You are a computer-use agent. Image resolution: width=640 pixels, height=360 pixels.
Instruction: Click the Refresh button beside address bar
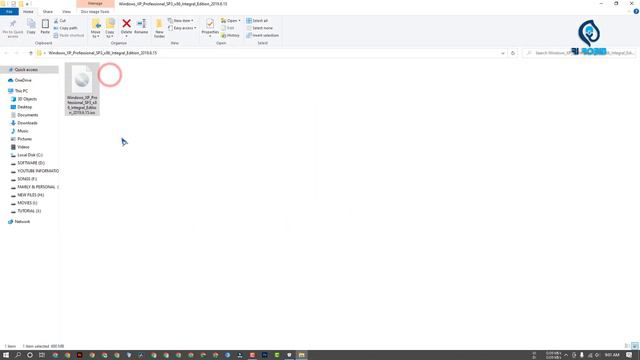pyautogui.click(x=513, y=53)
